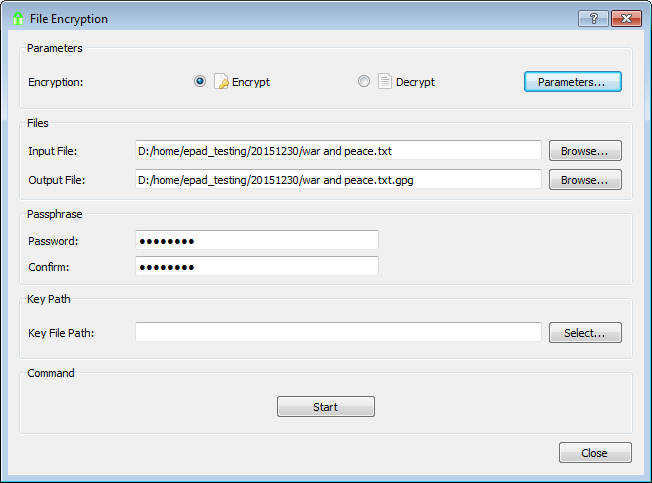652x483 pixels.
Task: Click the question mark help button
Action: click(593, 19)
